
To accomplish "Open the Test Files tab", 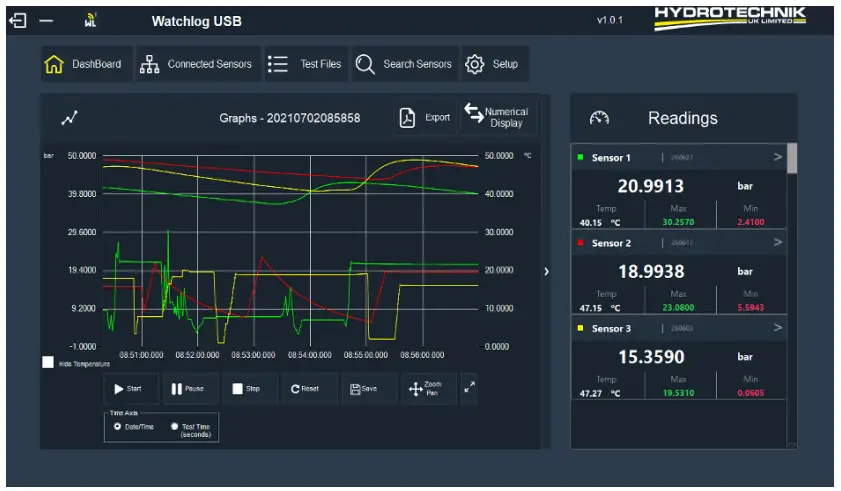I will (306, 64).
